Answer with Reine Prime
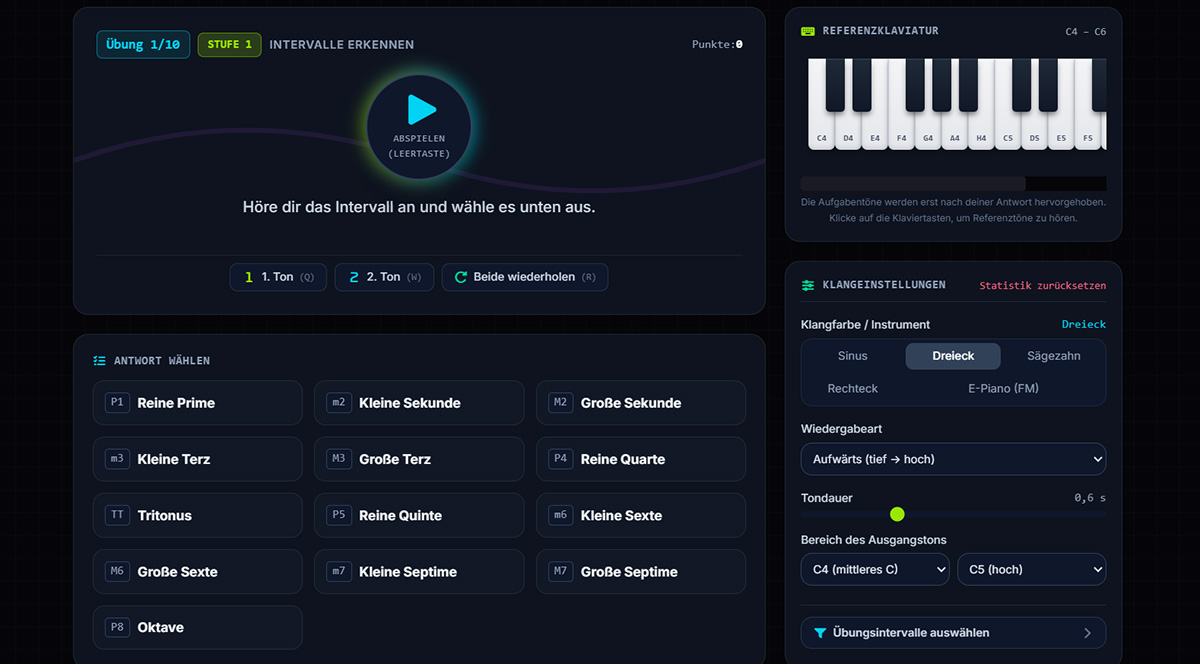 pyautogui.click(x=198, y=403)
